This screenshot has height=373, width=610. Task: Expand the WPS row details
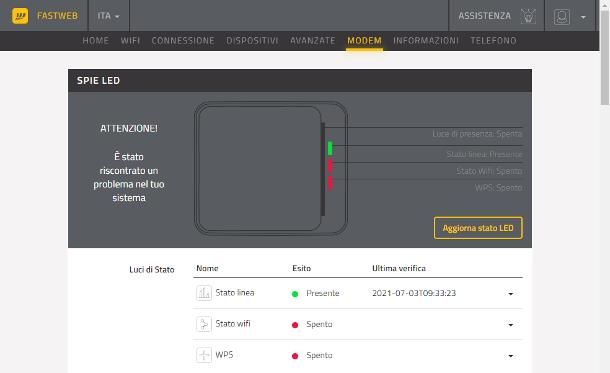[x=511, y=356]
